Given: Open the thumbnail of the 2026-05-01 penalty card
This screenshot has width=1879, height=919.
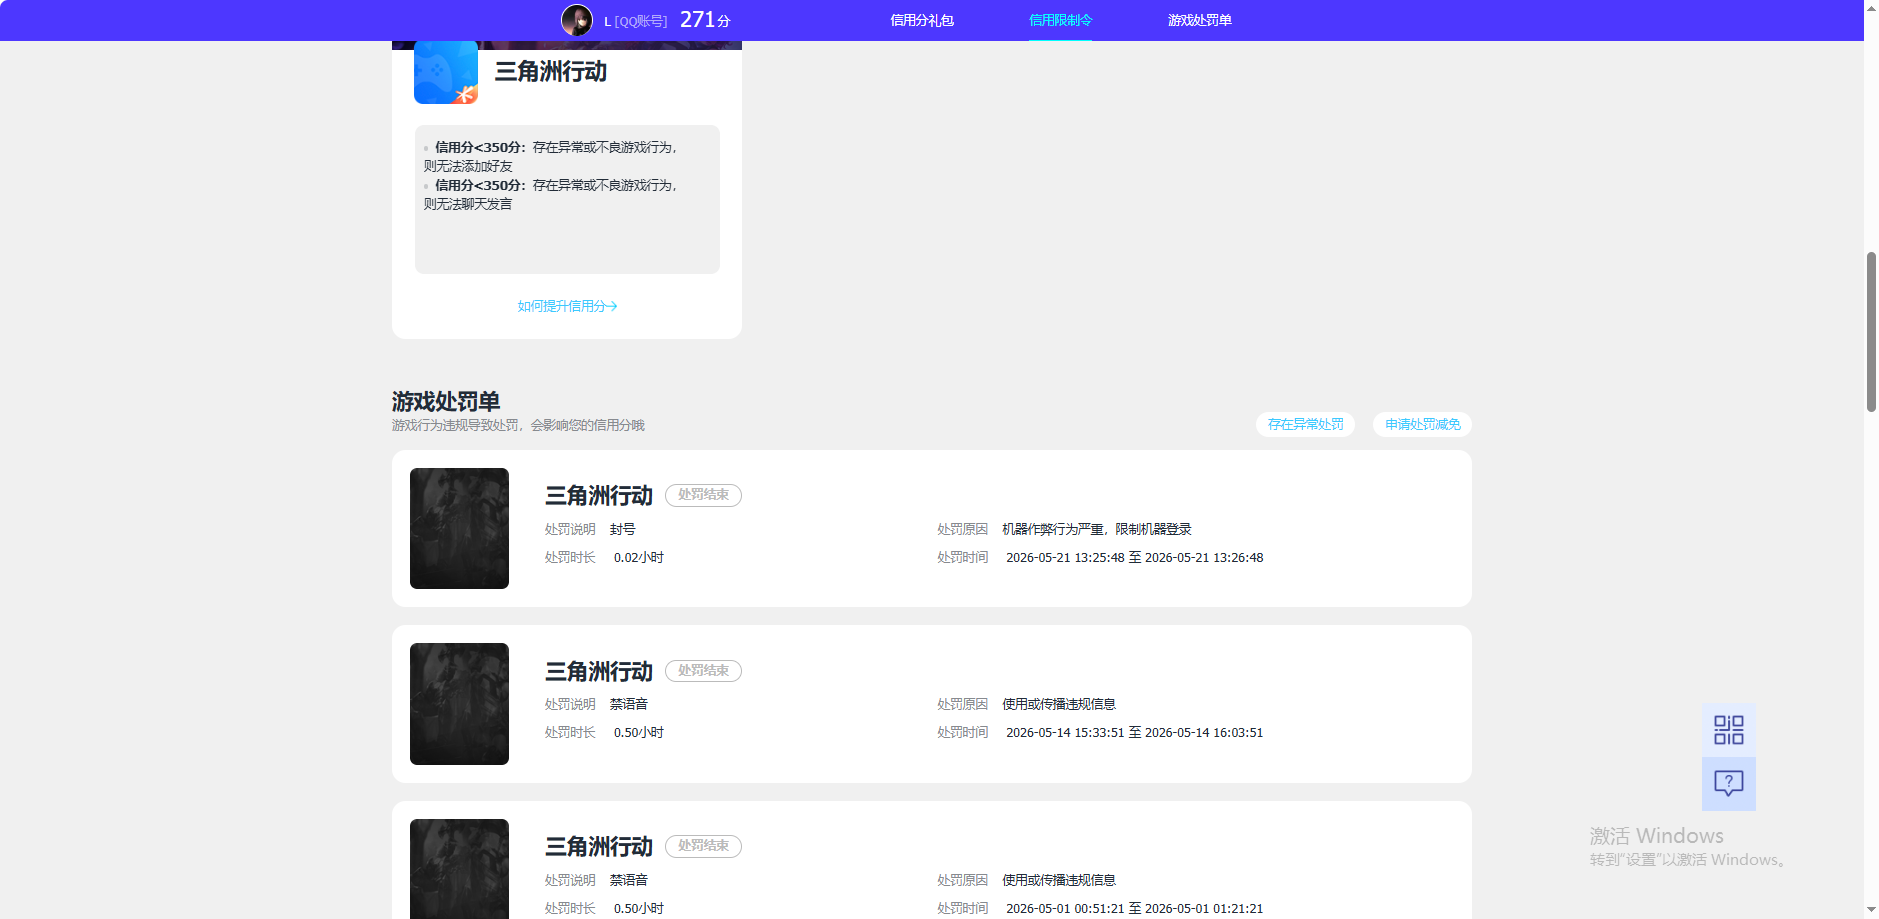Looking at the screenshot, I should [459, 869].
